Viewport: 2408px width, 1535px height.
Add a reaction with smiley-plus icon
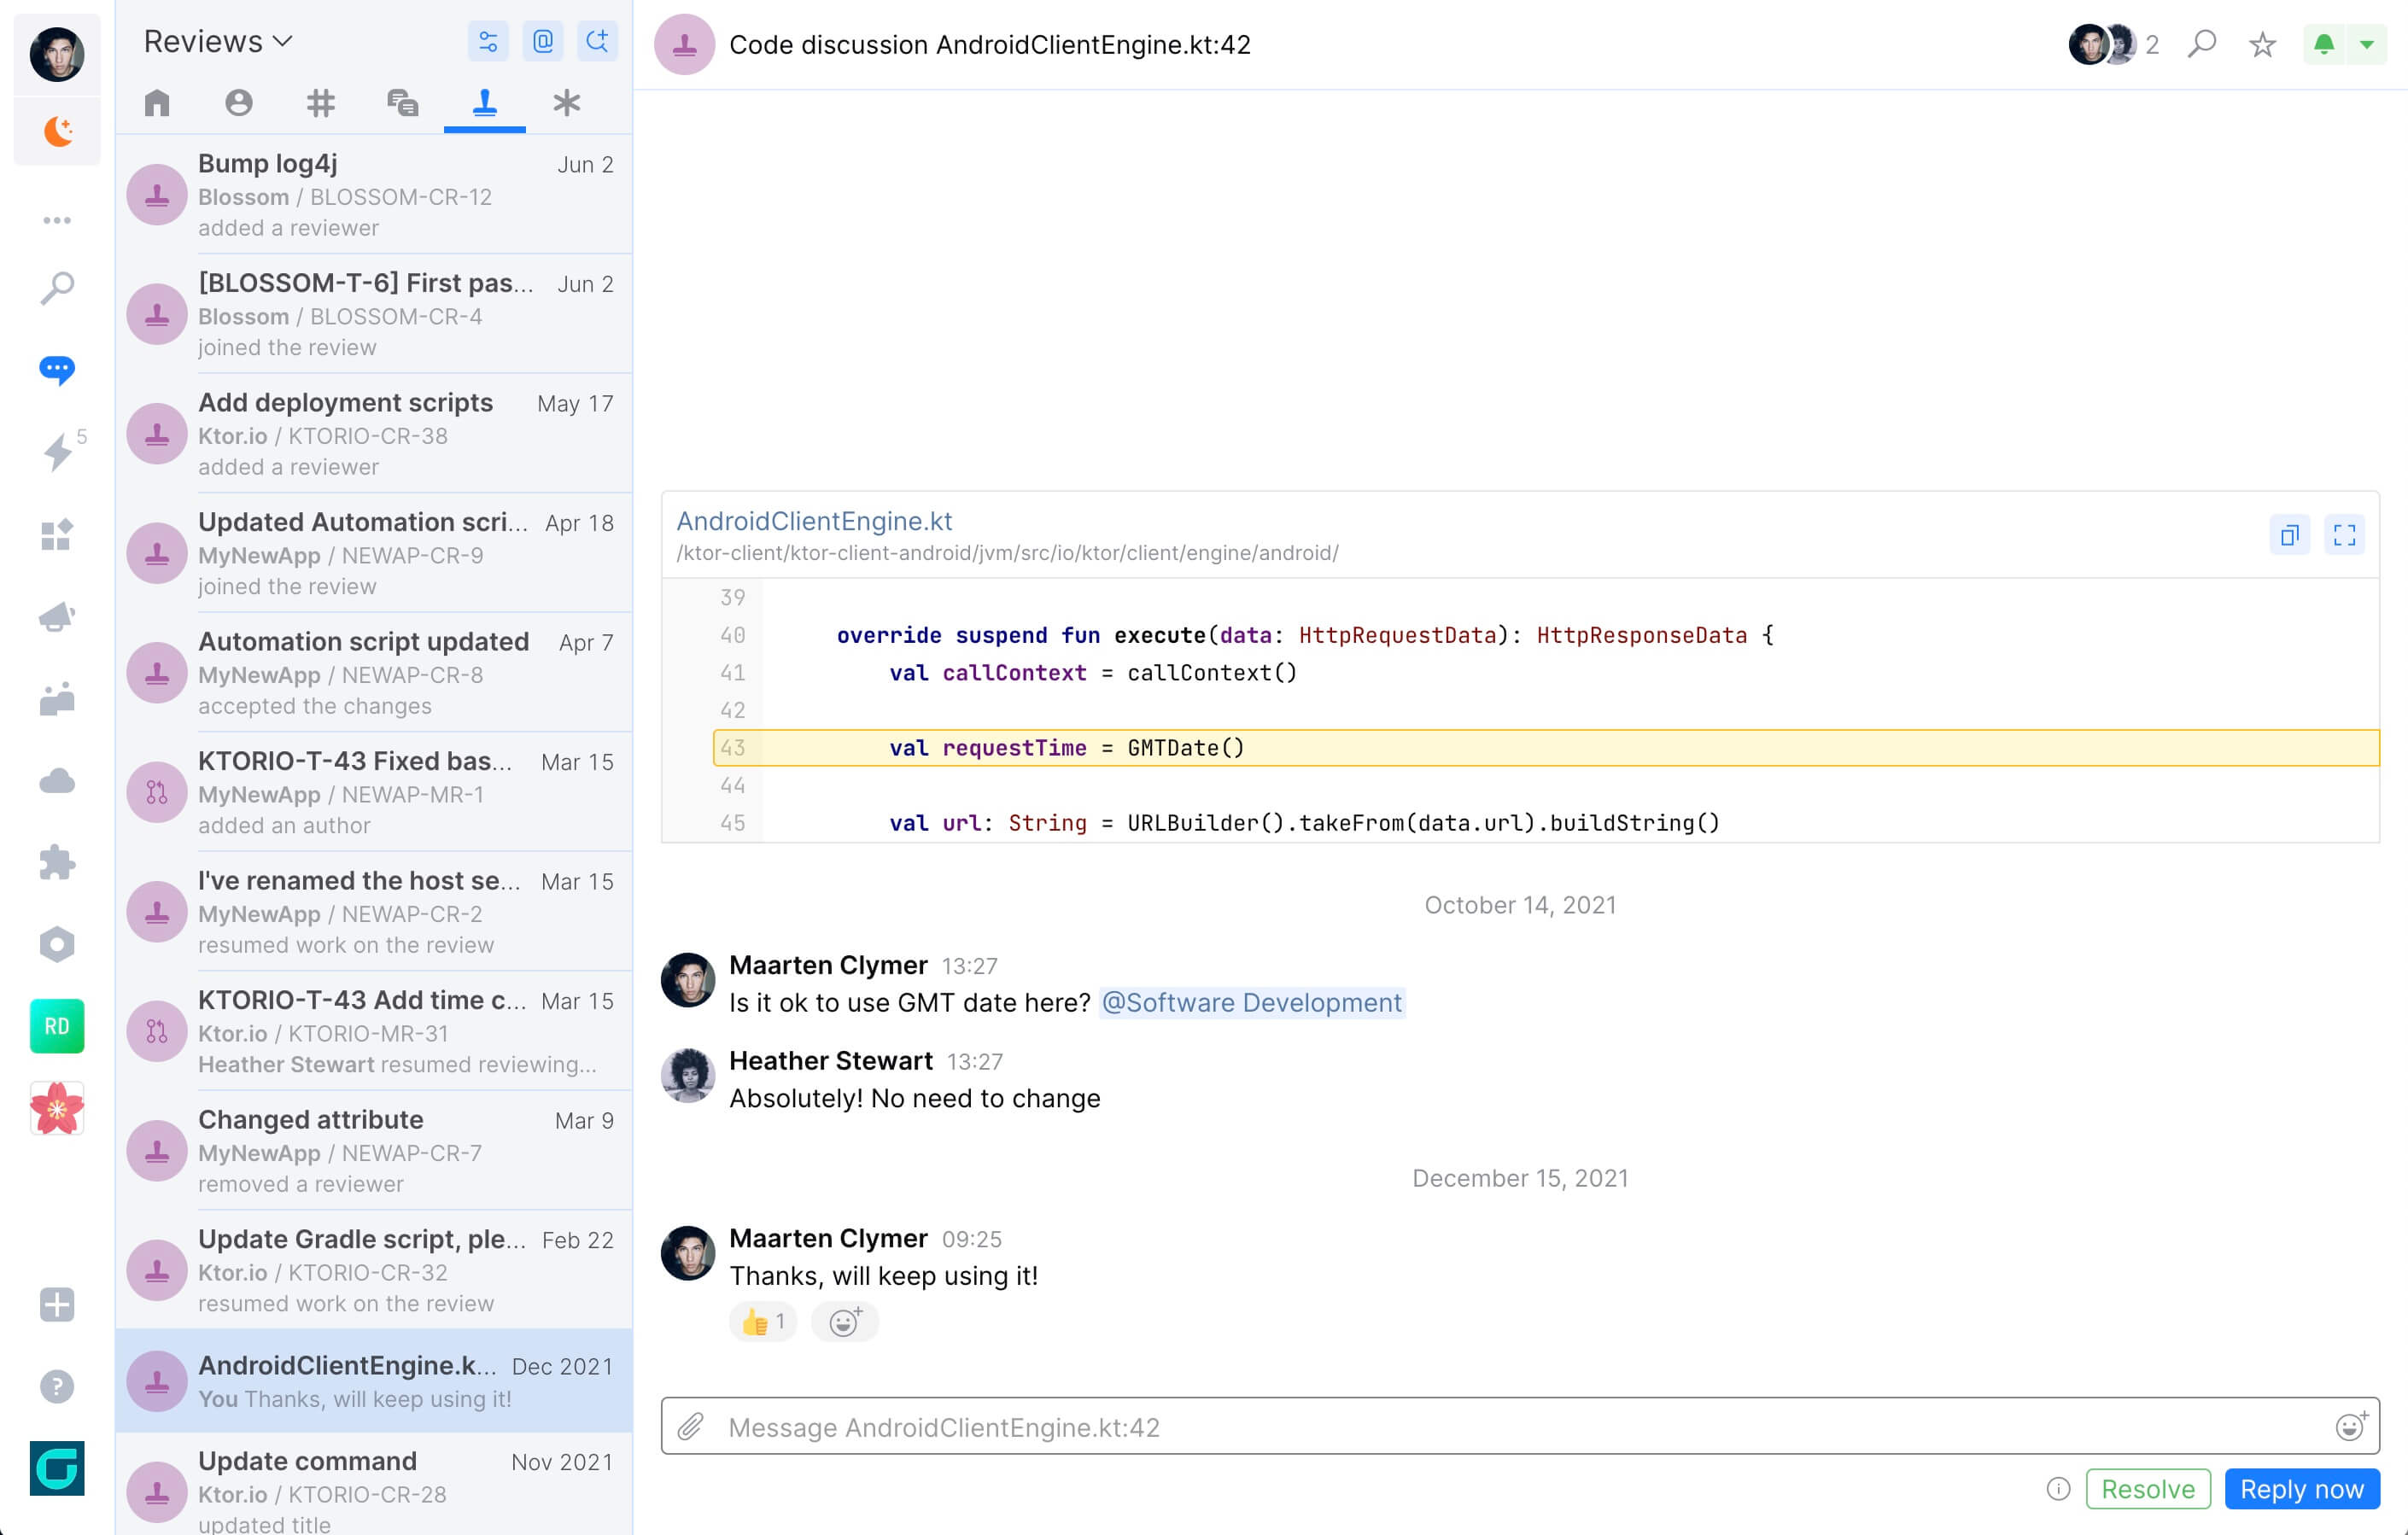coord(845,1322)
